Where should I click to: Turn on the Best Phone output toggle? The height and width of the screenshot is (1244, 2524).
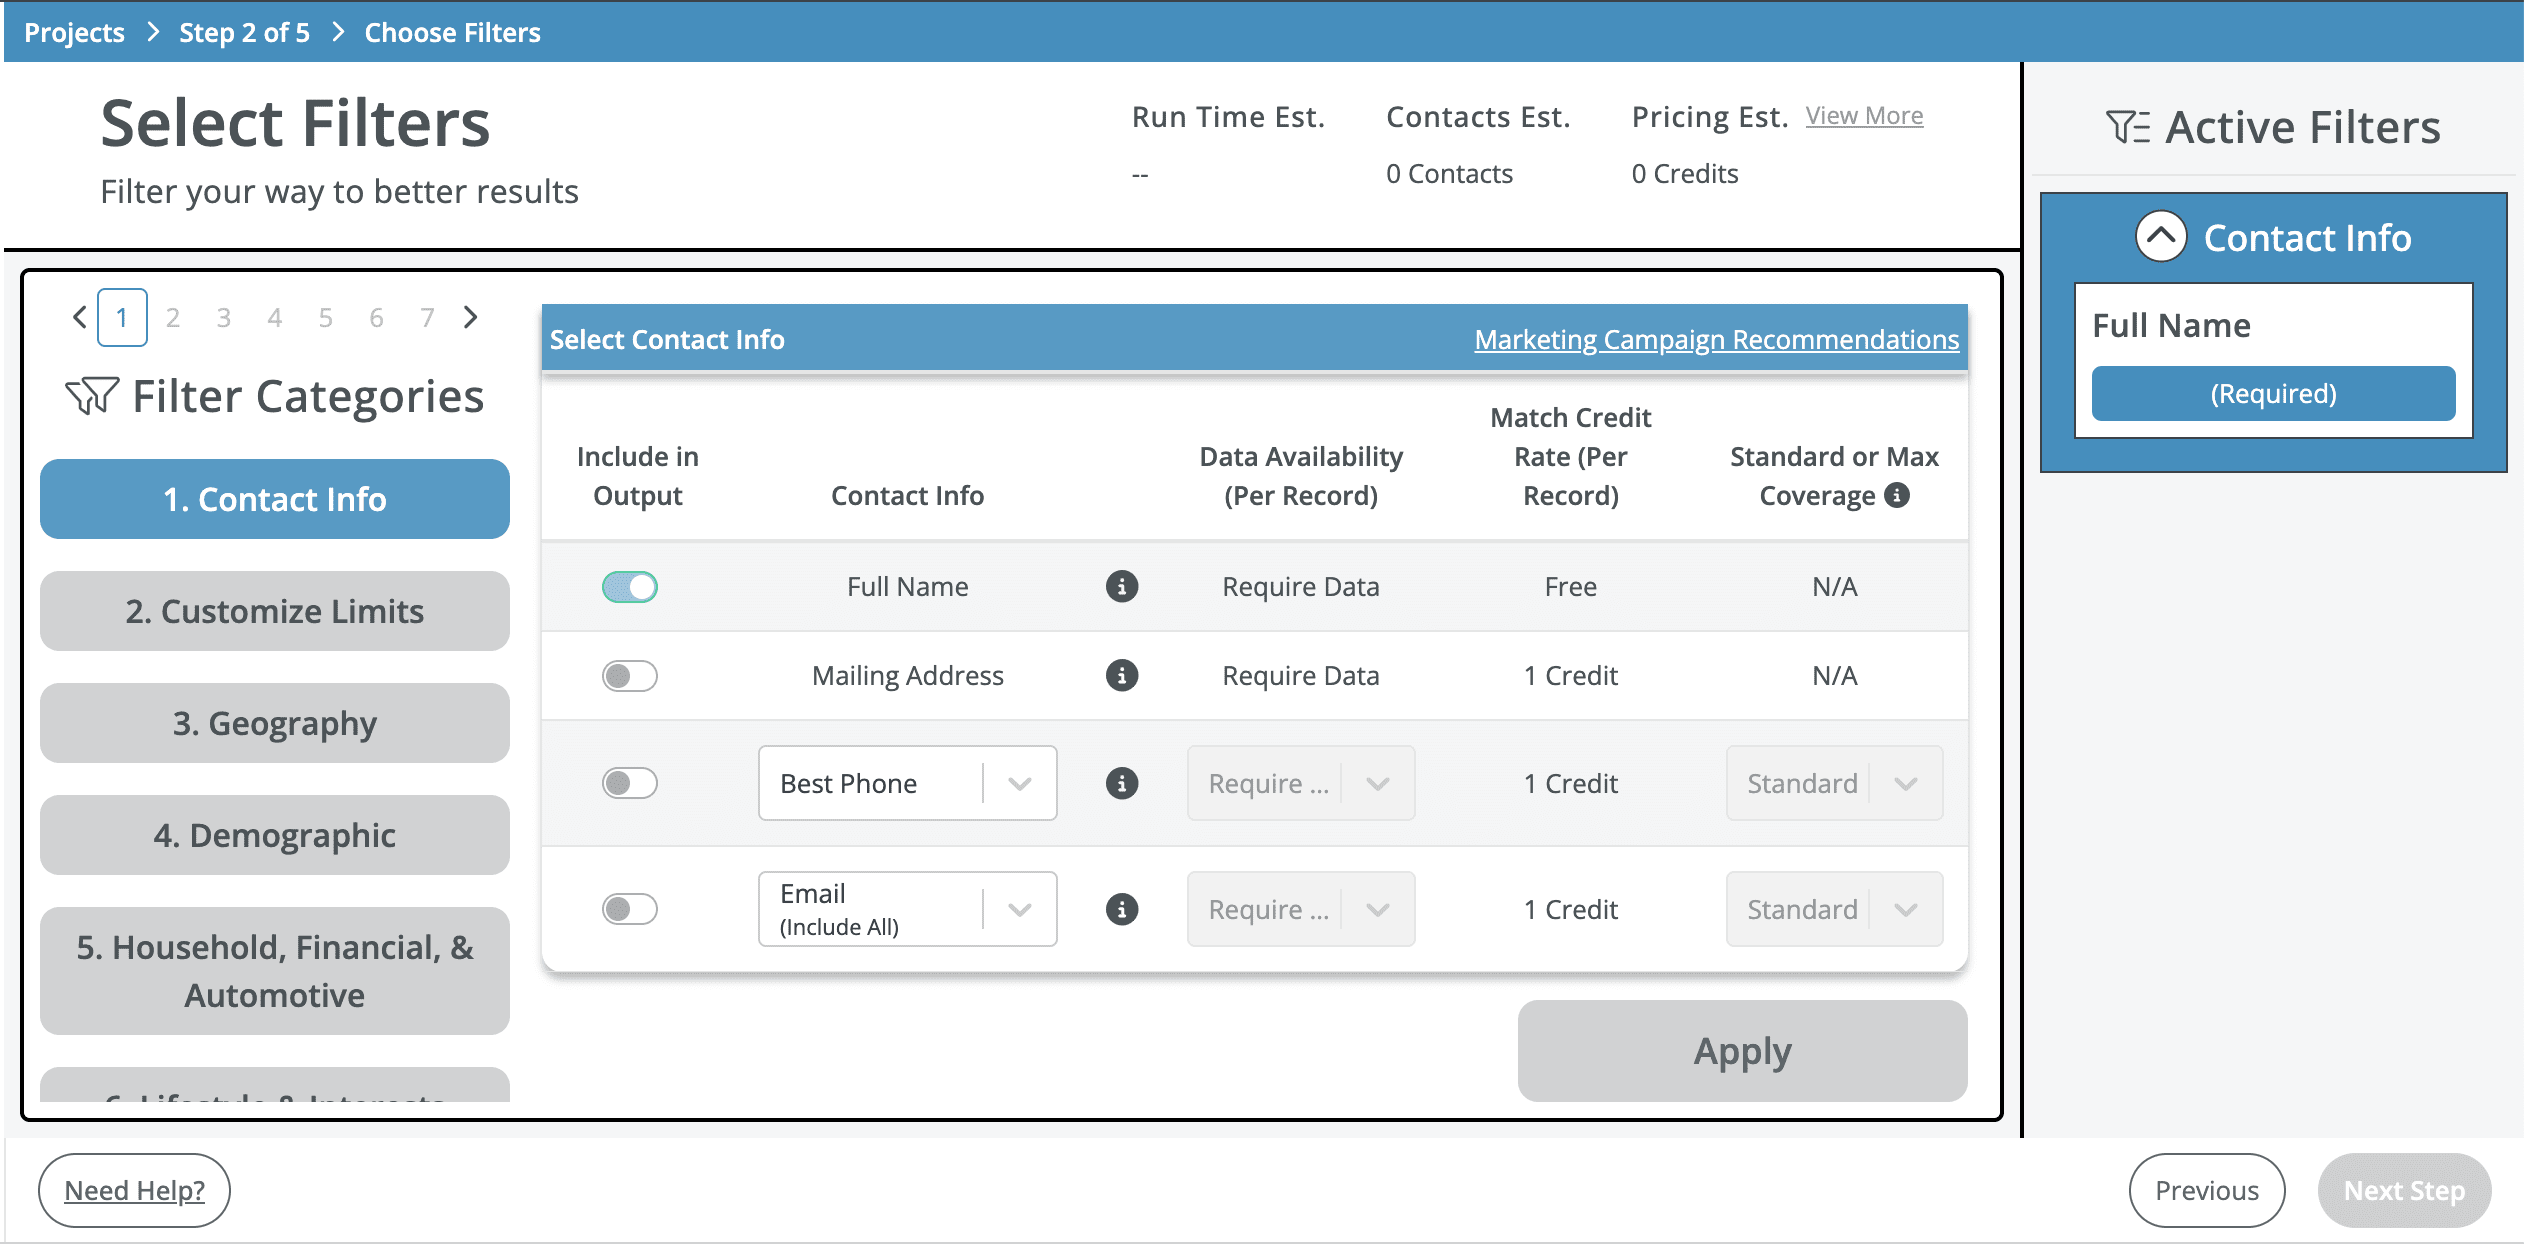pyautogui.click(x=629, y=783)
